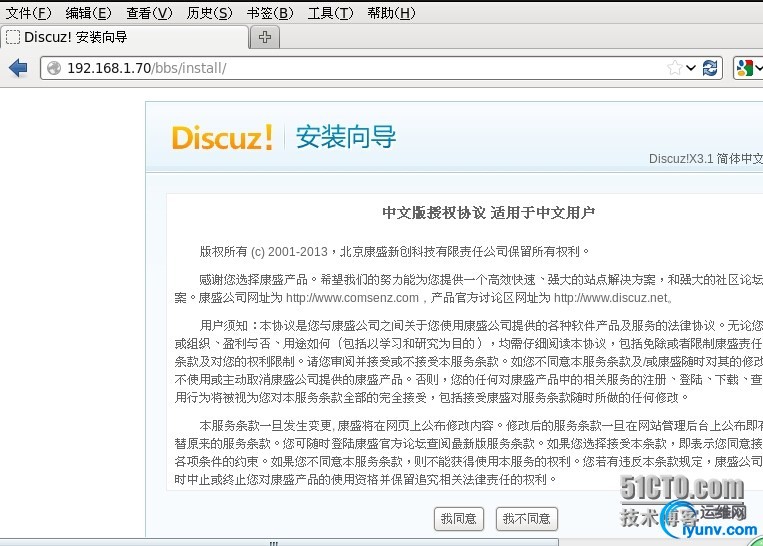The image size is (763, 546).
Task: Click the 版权所有 (c) 2001-2013 copyright line
Action: point(395,252)
